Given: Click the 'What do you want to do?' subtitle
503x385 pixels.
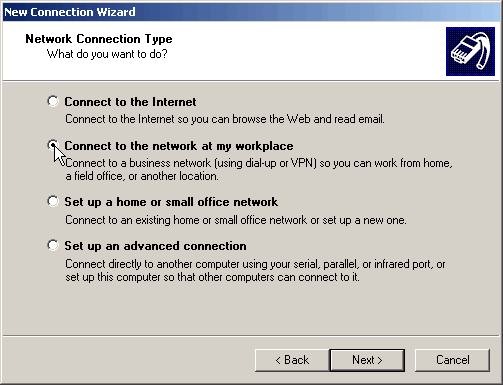Looking at the screenshot, I should click(x=107, y=54).
